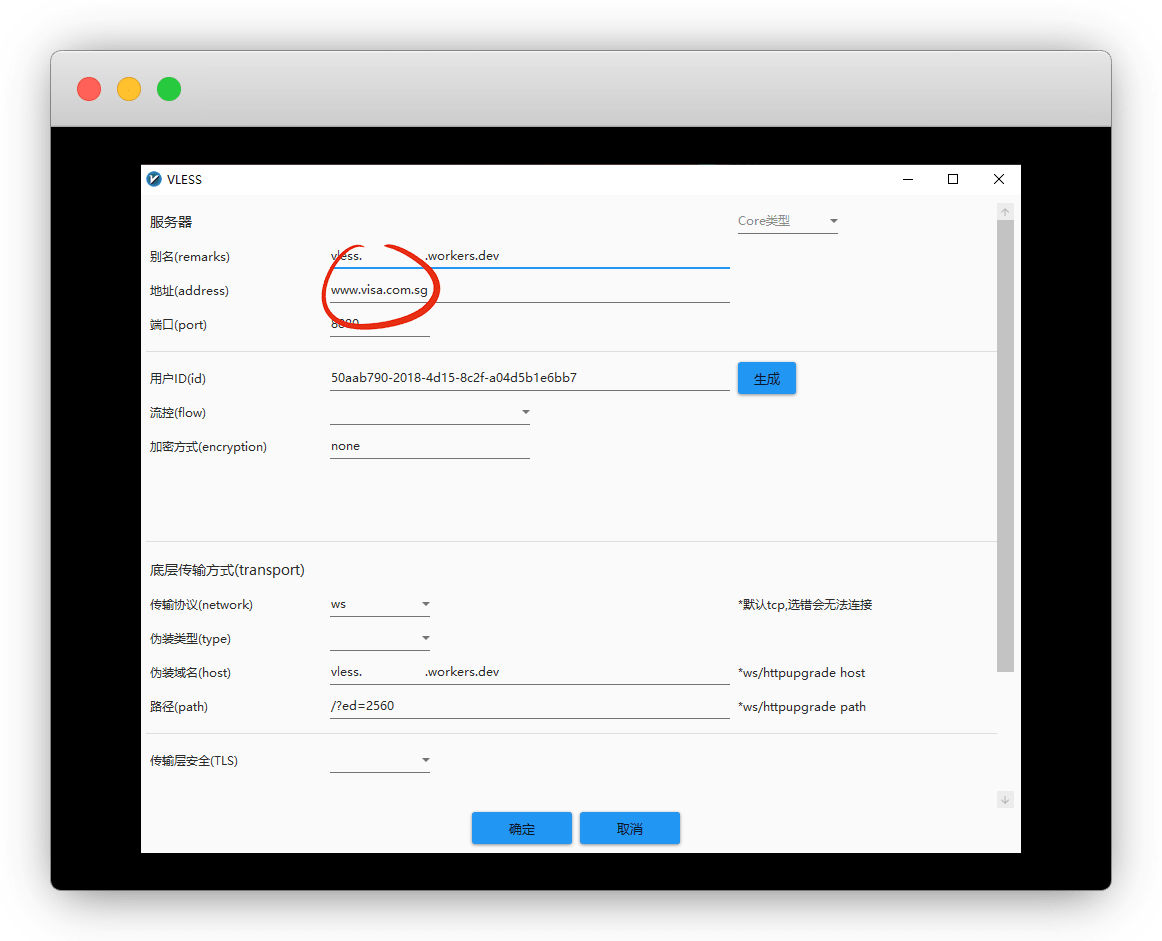Open the 传输协议(network) dropdown showing ws

(x=380, y=604)
